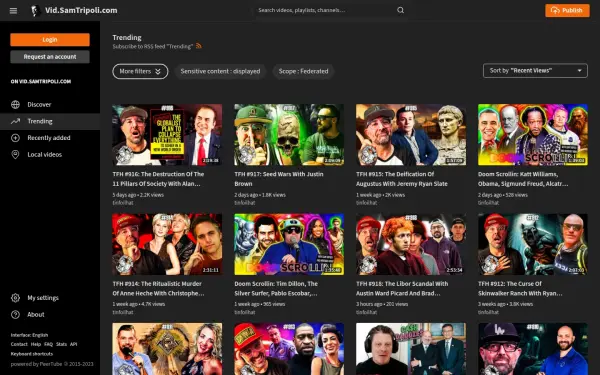
Task: Open TFH #915 Augustus video thumbnail
Action: tap(411, 135)
